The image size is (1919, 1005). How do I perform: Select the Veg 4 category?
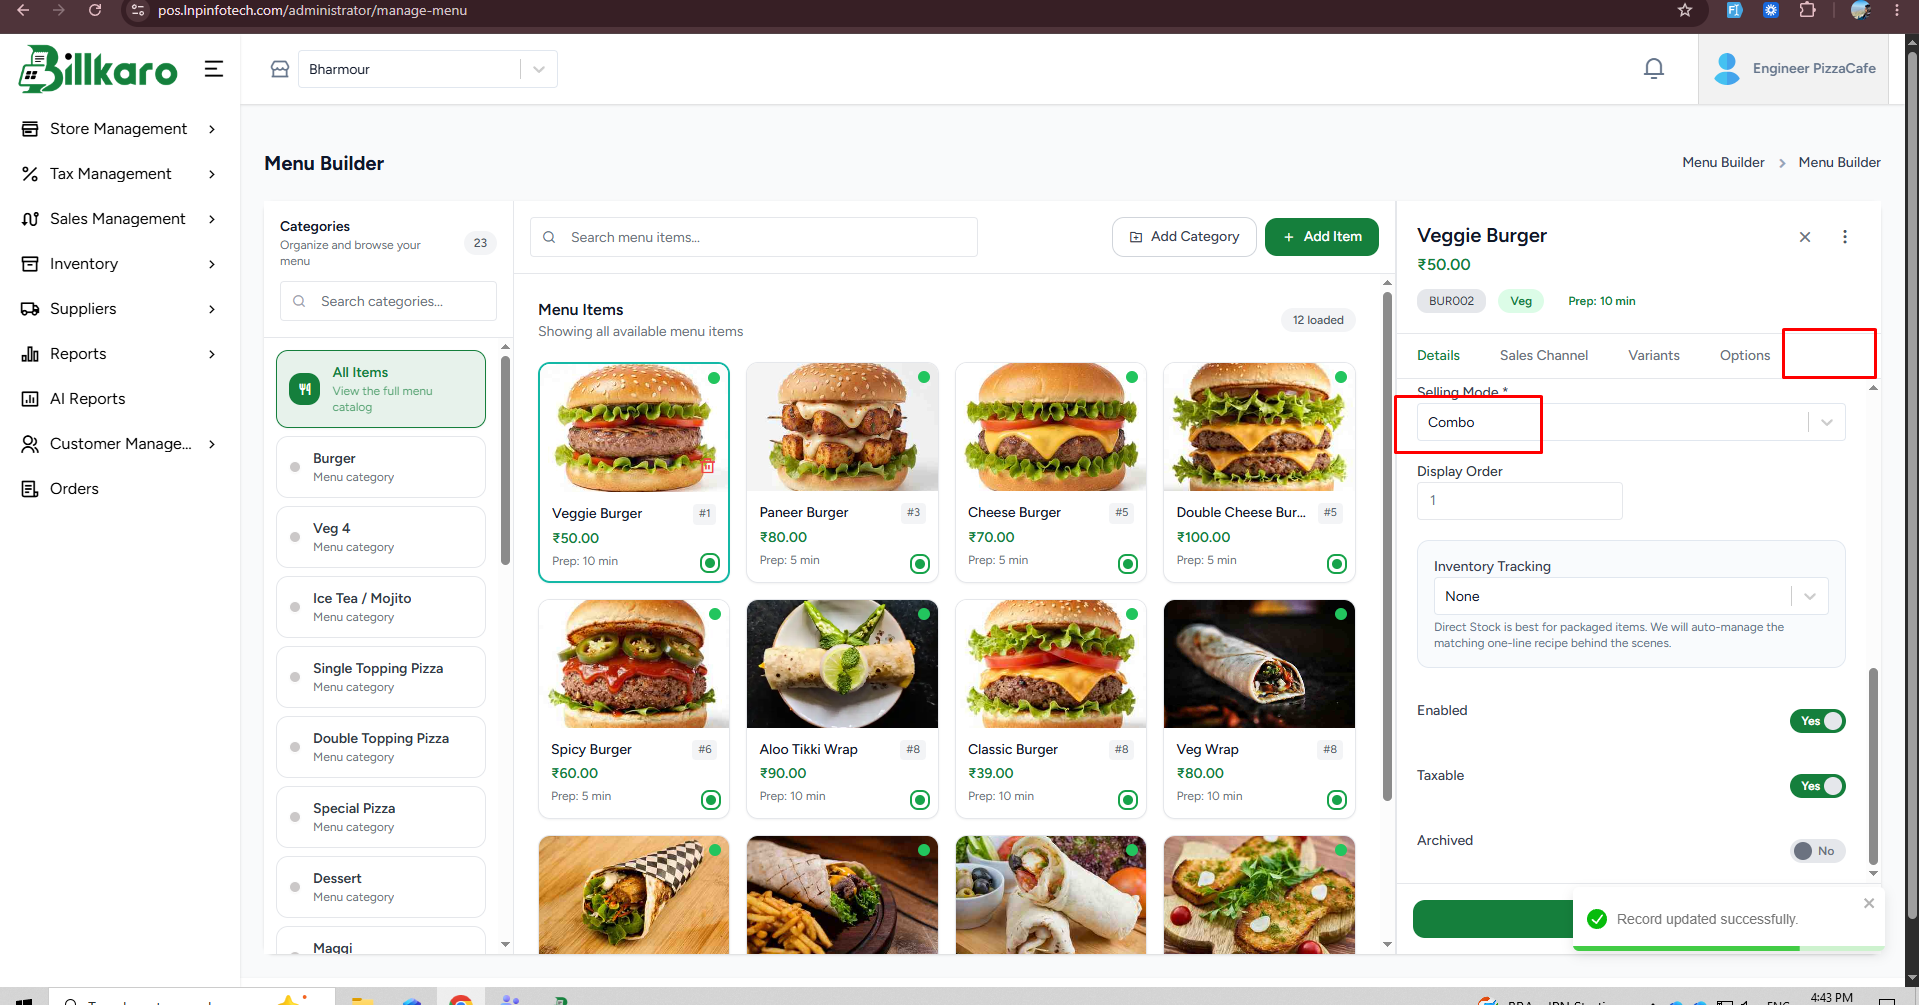(381, 537)
